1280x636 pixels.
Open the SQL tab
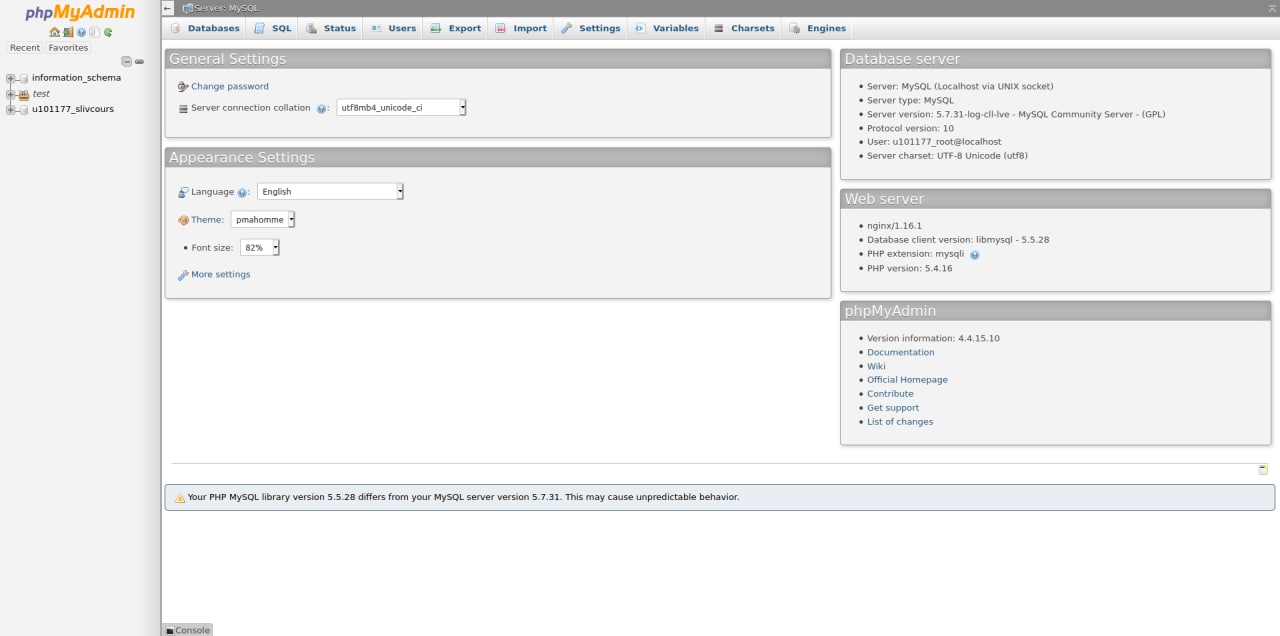coord(272,28)
